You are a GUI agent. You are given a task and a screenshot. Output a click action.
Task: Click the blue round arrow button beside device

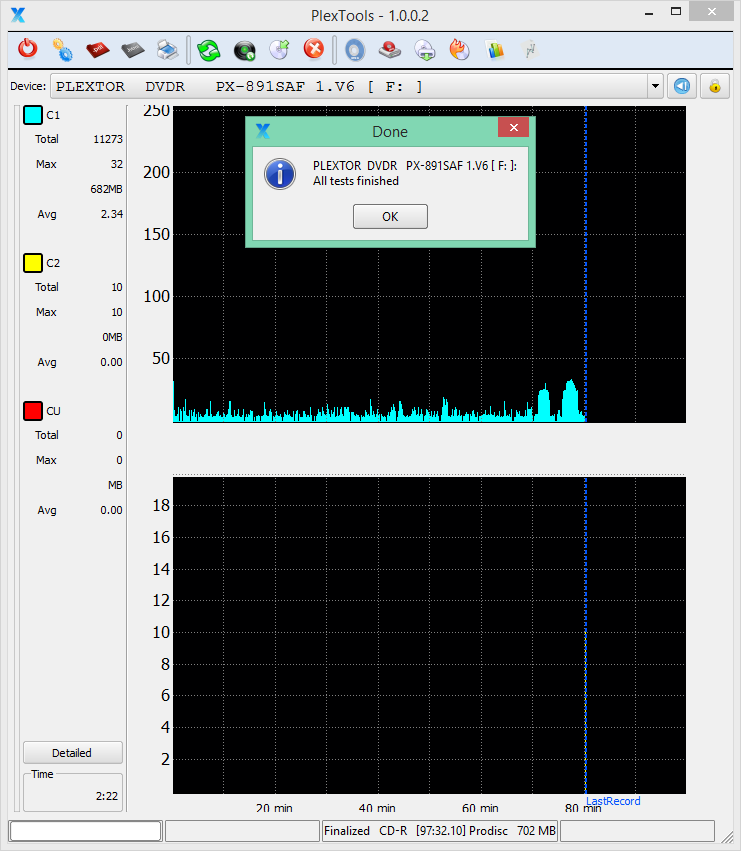click(682, 86)
